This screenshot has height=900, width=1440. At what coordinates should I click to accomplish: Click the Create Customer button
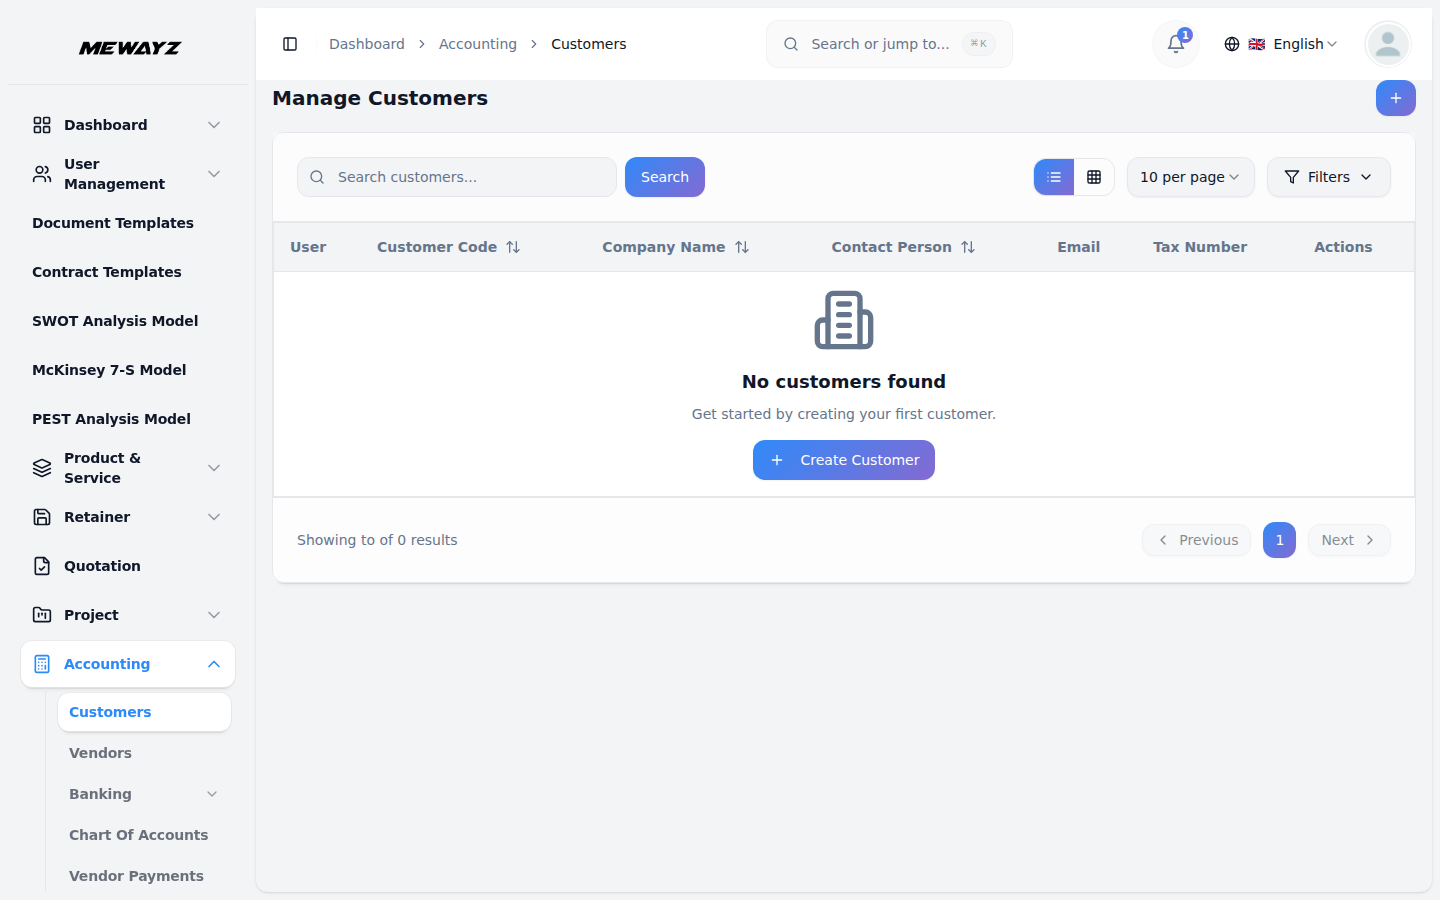[x=843, y=459]
